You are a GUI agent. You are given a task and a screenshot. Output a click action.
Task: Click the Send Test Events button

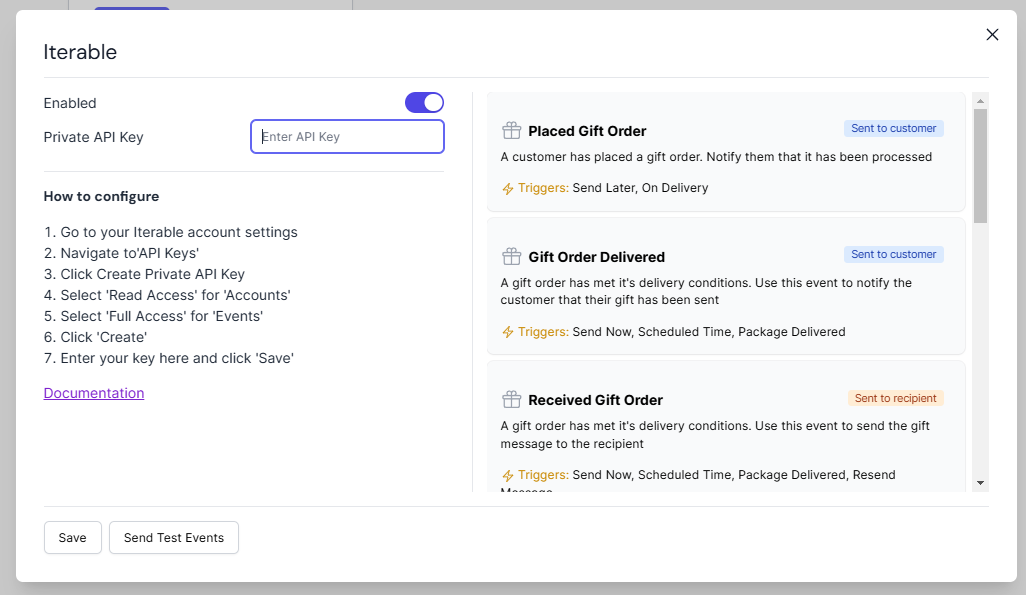[x=173, y=537]
